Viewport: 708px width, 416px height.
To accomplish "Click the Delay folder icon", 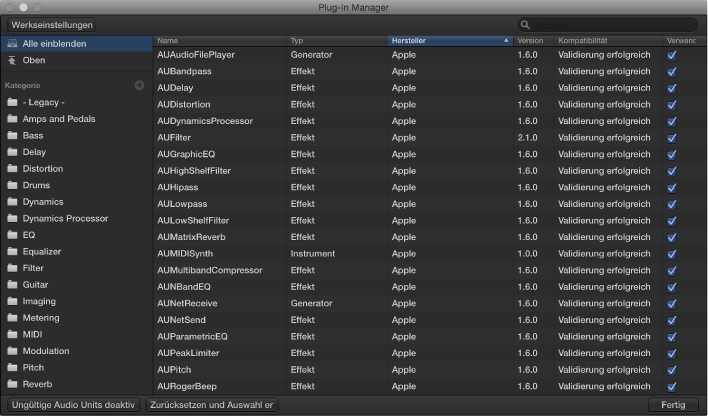I will pyautogui.click(x=12, y=152).
